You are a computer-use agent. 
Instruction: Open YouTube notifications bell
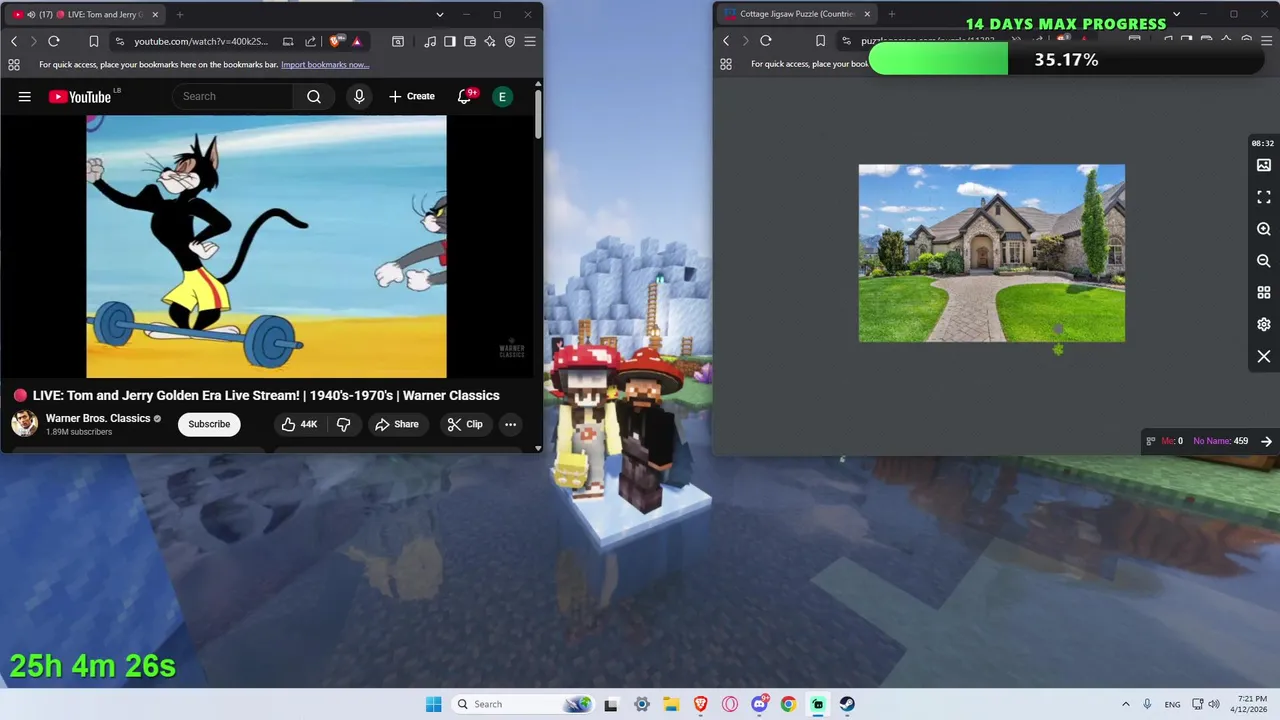click(x=464, y=96)
